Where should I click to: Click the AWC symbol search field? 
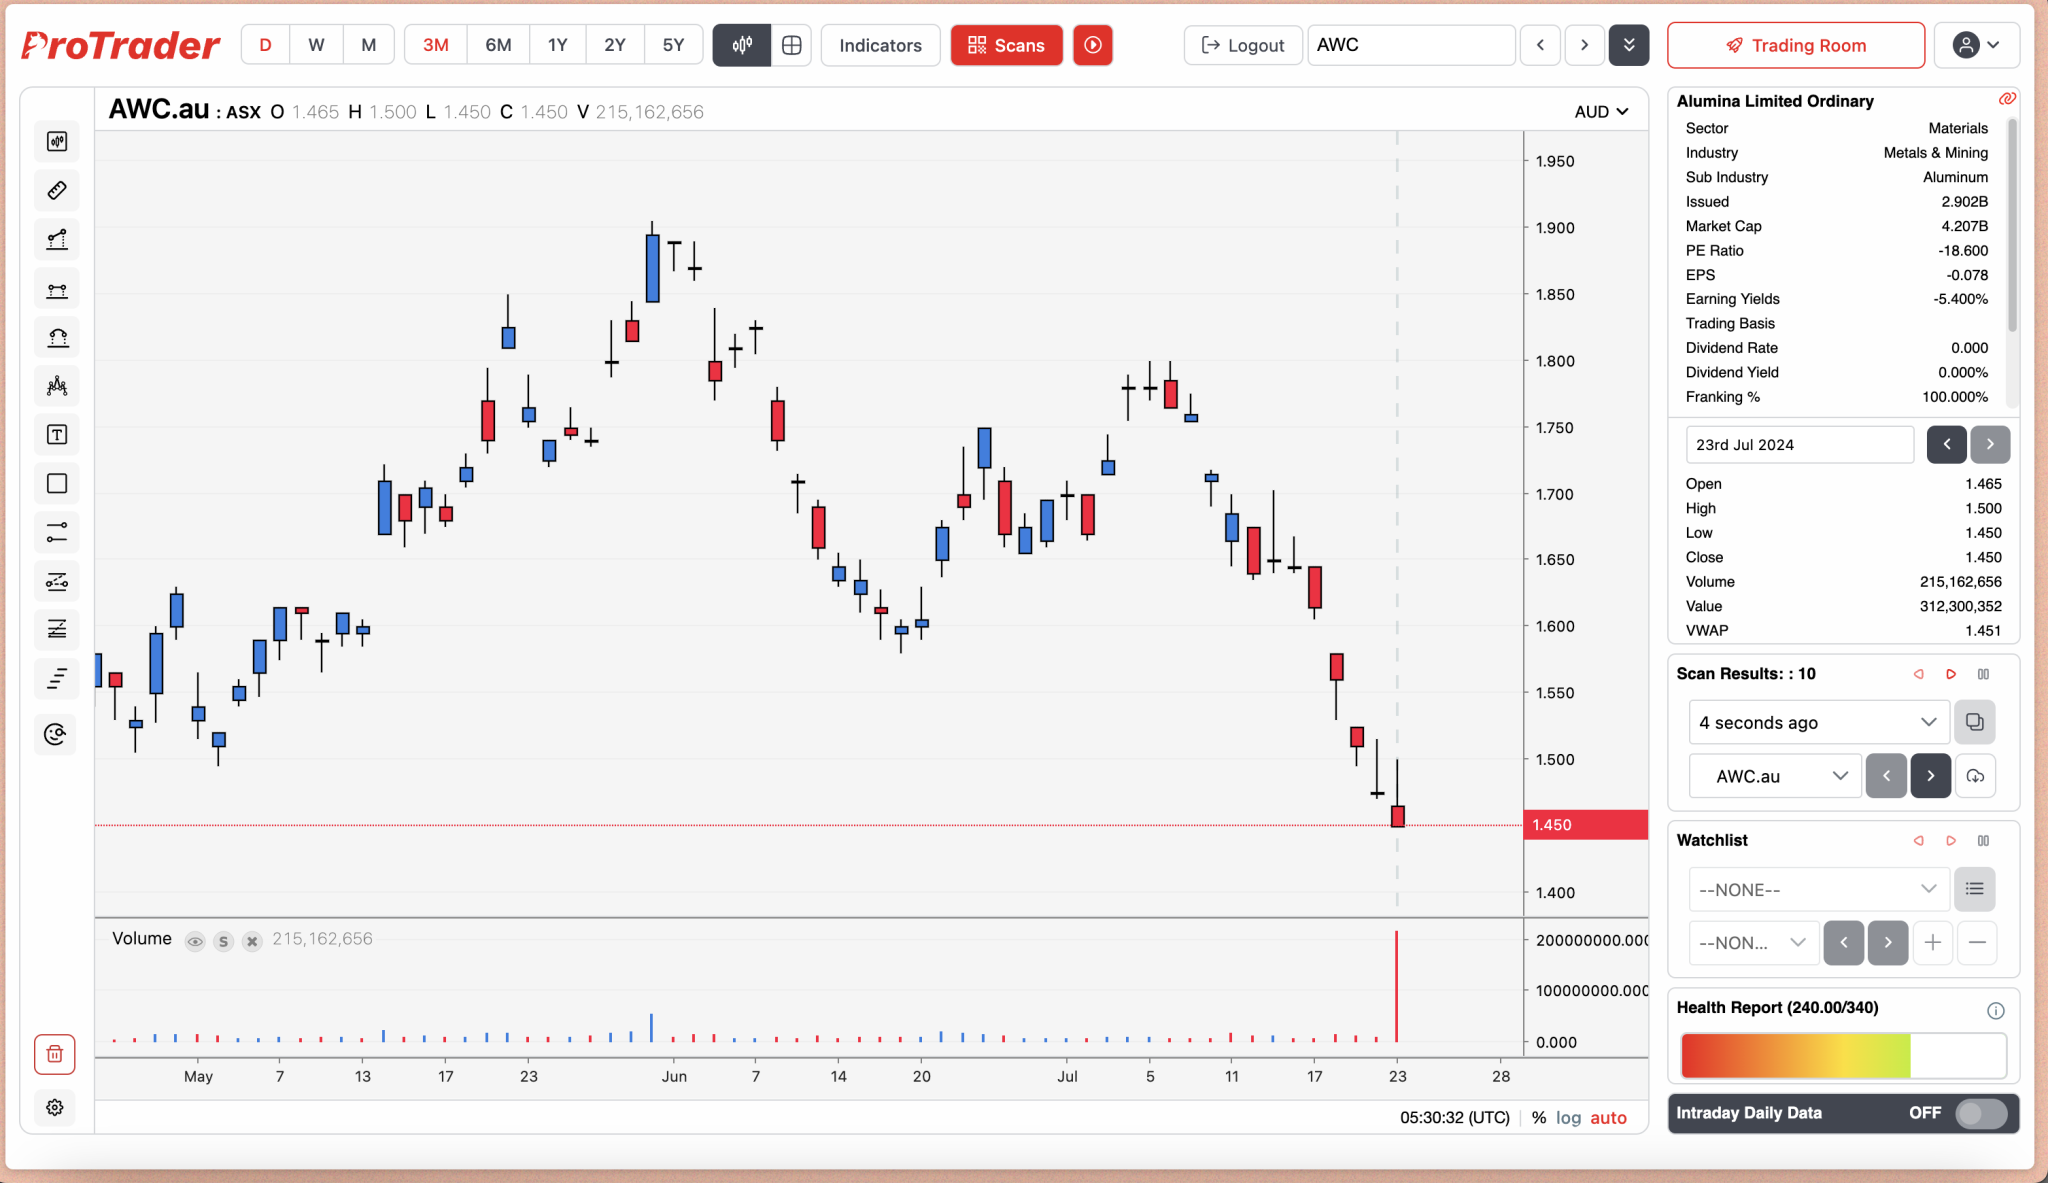pos(1410,45)
